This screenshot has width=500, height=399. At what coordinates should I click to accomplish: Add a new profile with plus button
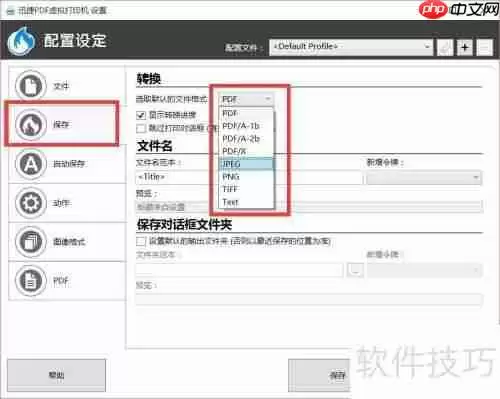tap(465, 47)
